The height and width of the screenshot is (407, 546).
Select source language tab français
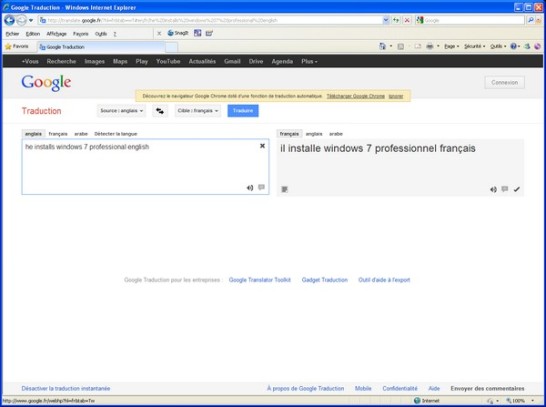tap(58, 134)
